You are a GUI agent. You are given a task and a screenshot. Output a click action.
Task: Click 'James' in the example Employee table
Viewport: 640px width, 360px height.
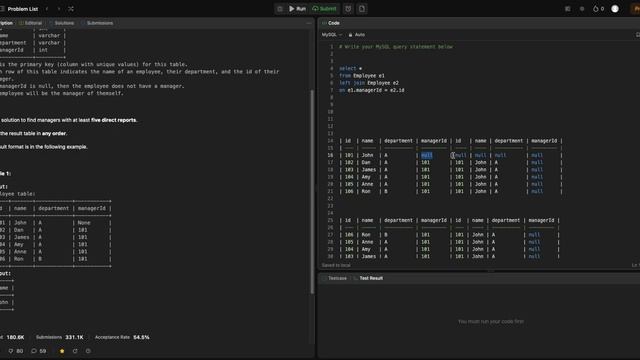tap(22, 237)
